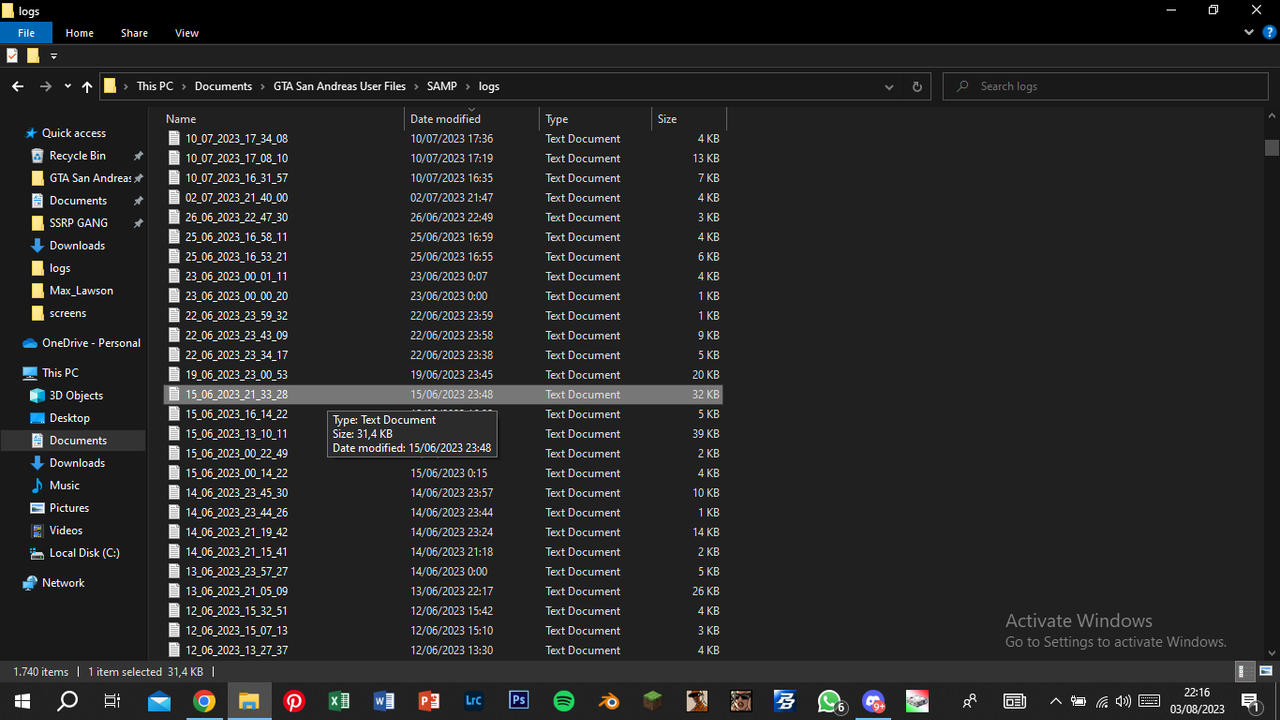Click the vertical scrollbar thumb
This screenshot has width=1280, height=720.
tap(1272, 148)
